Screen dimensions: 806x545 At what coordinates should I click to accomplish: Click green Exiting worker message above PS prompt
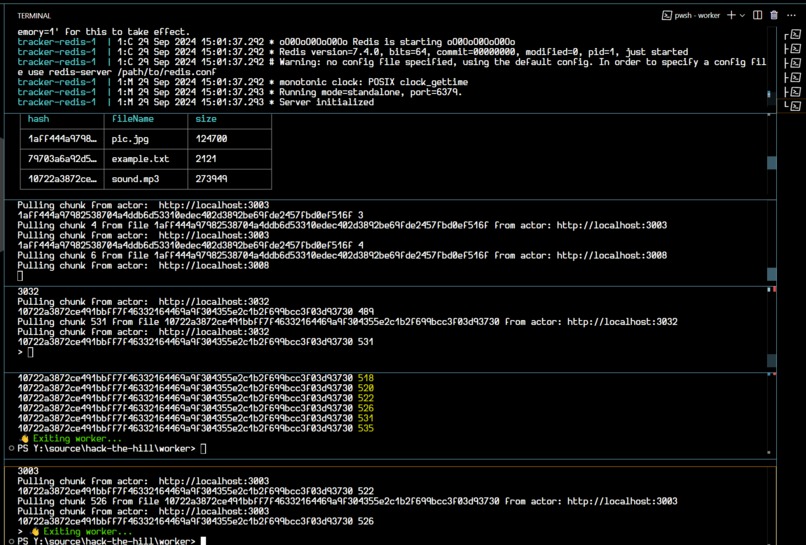[77, 439]
